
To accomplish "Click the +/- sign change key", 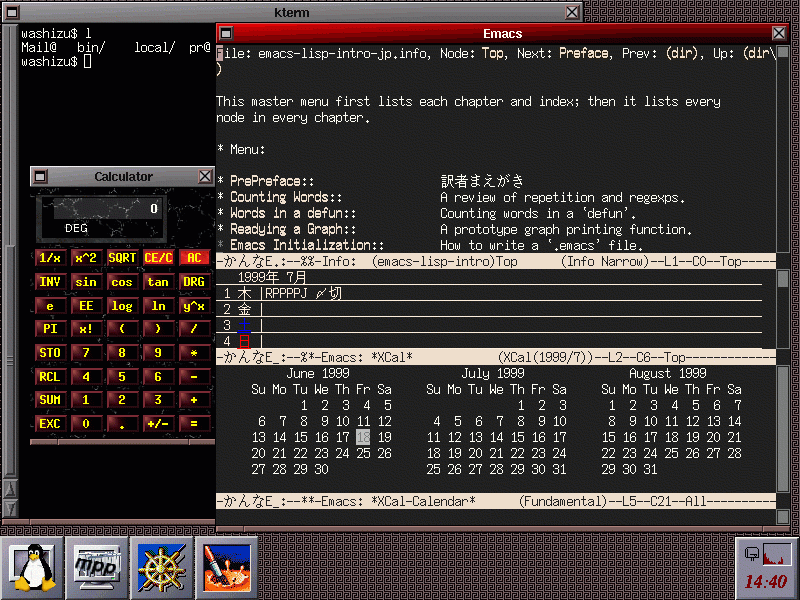I will [x=158, y=423].
